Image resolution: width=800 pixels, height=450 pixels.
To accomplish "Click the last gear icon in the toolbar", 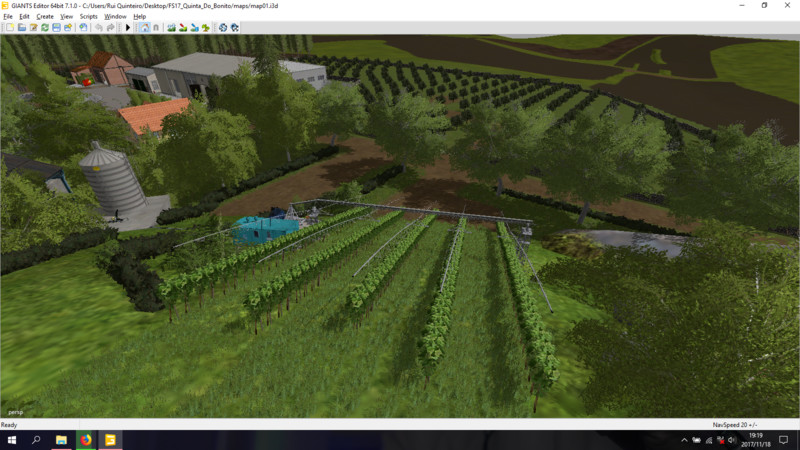I will click(x=235, y=27).
